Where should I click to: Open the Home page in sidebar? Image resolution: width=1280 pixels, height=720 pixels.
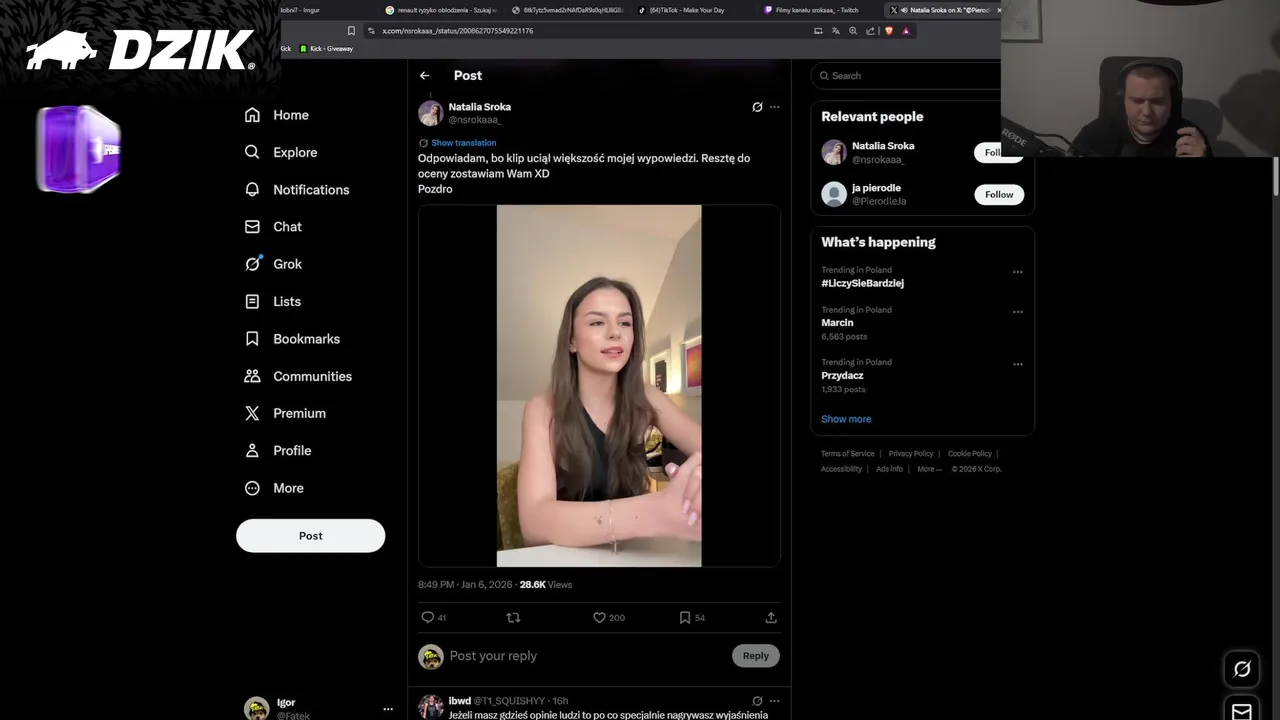[277, 115]
